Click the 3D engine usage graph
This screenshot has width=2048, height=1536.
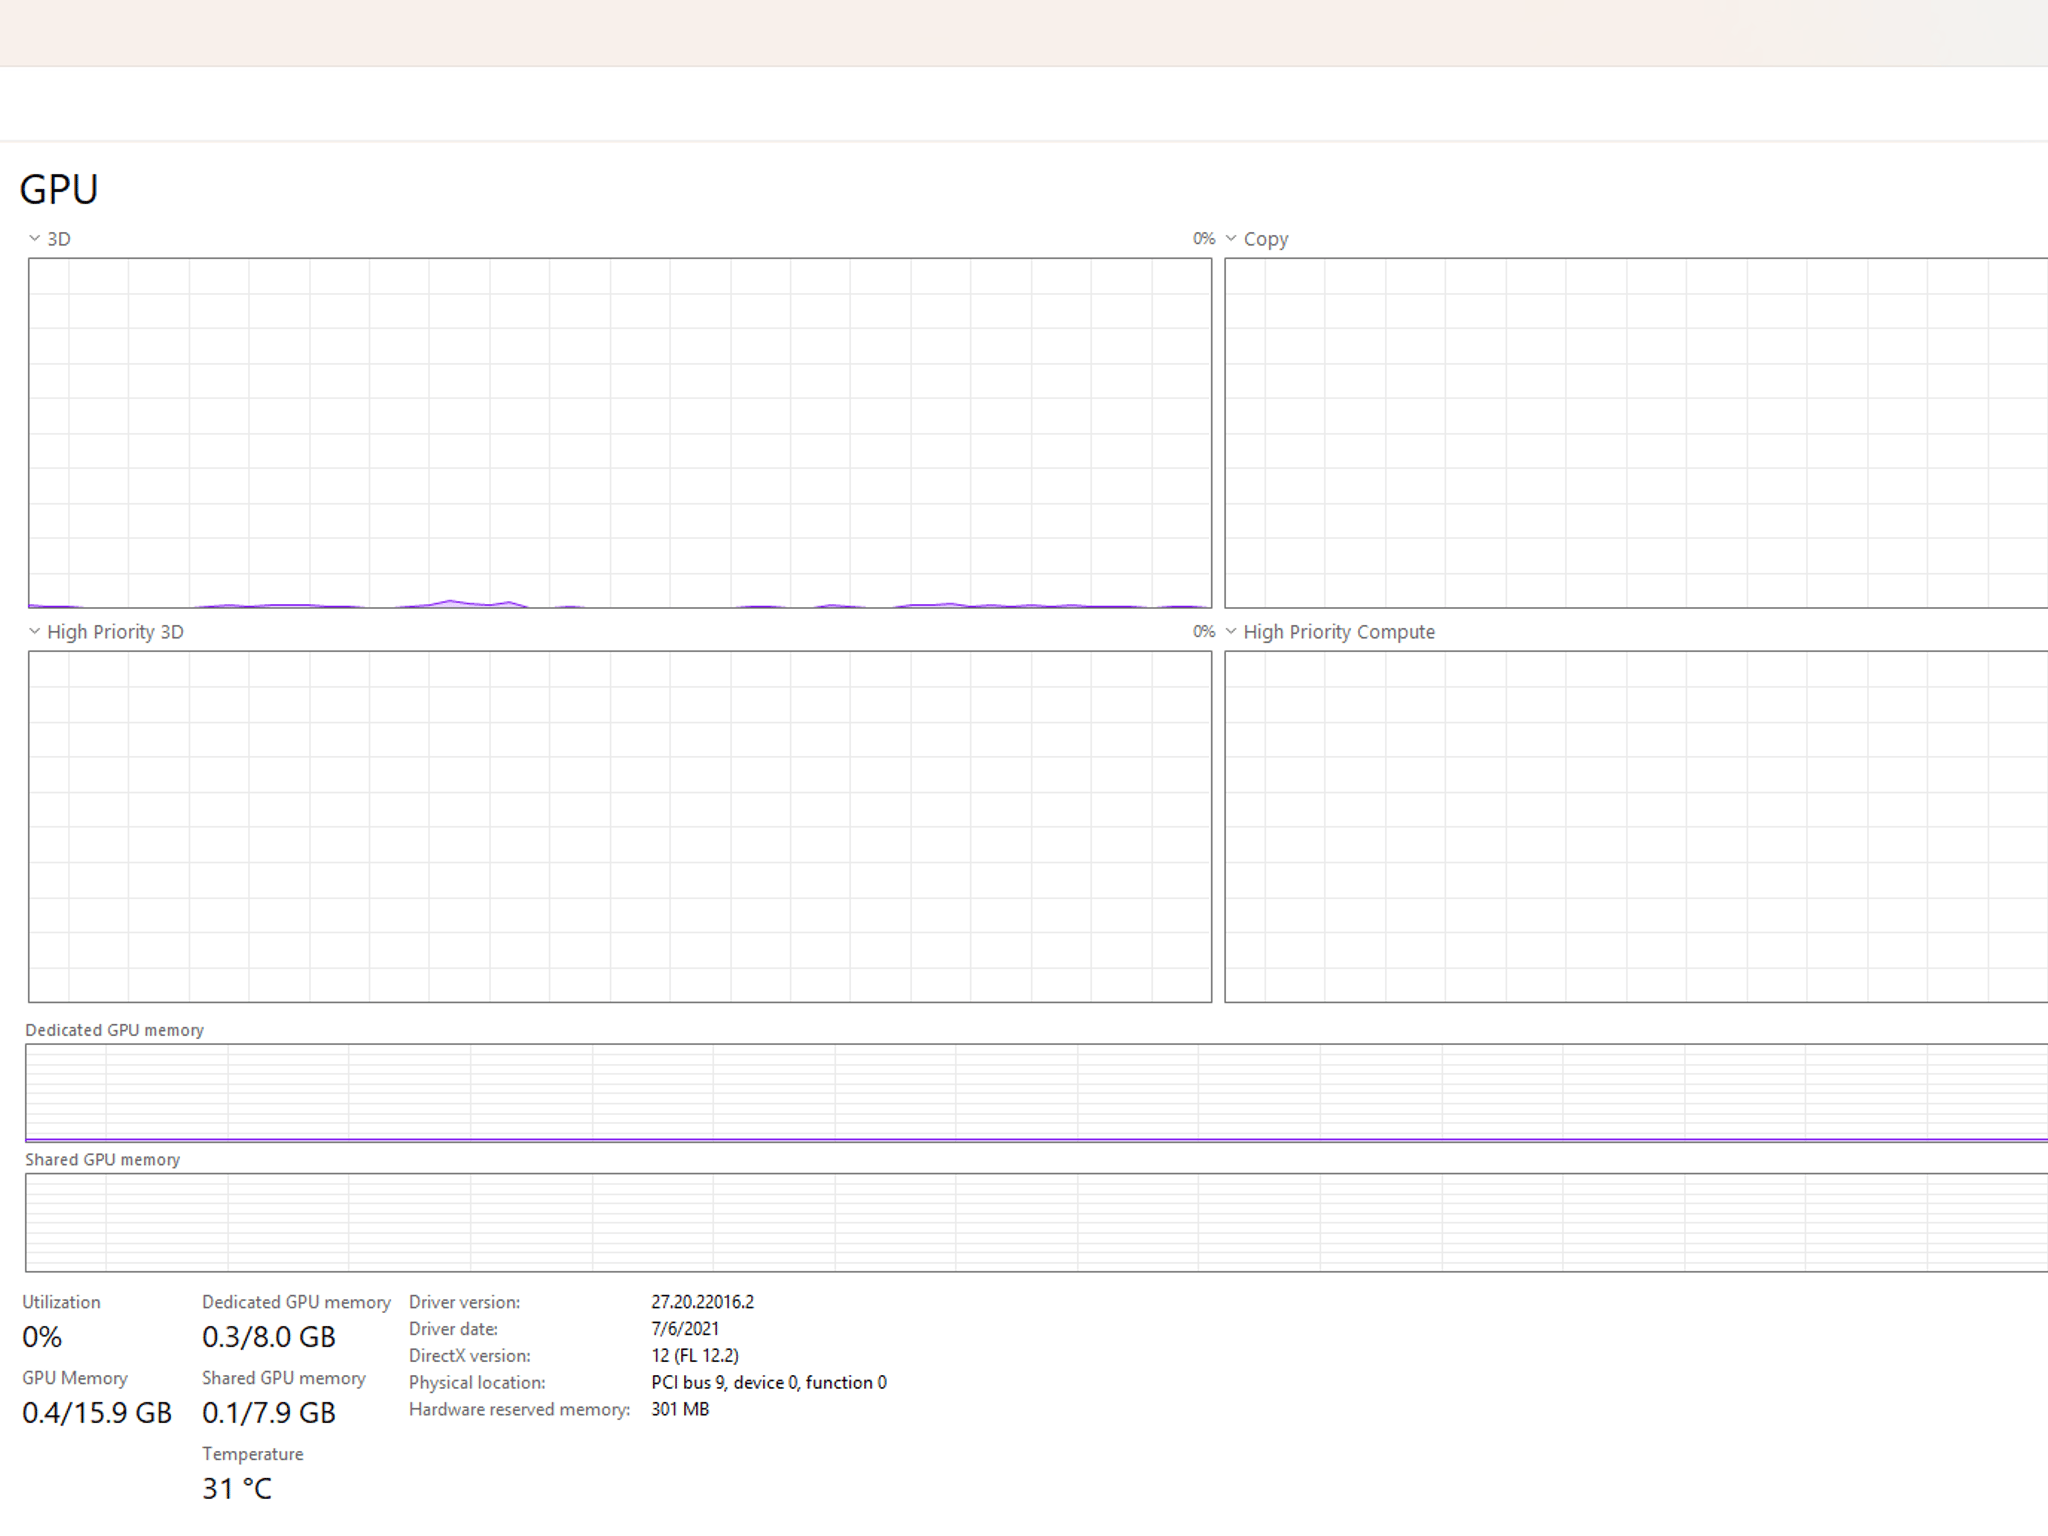pos(620,433)
